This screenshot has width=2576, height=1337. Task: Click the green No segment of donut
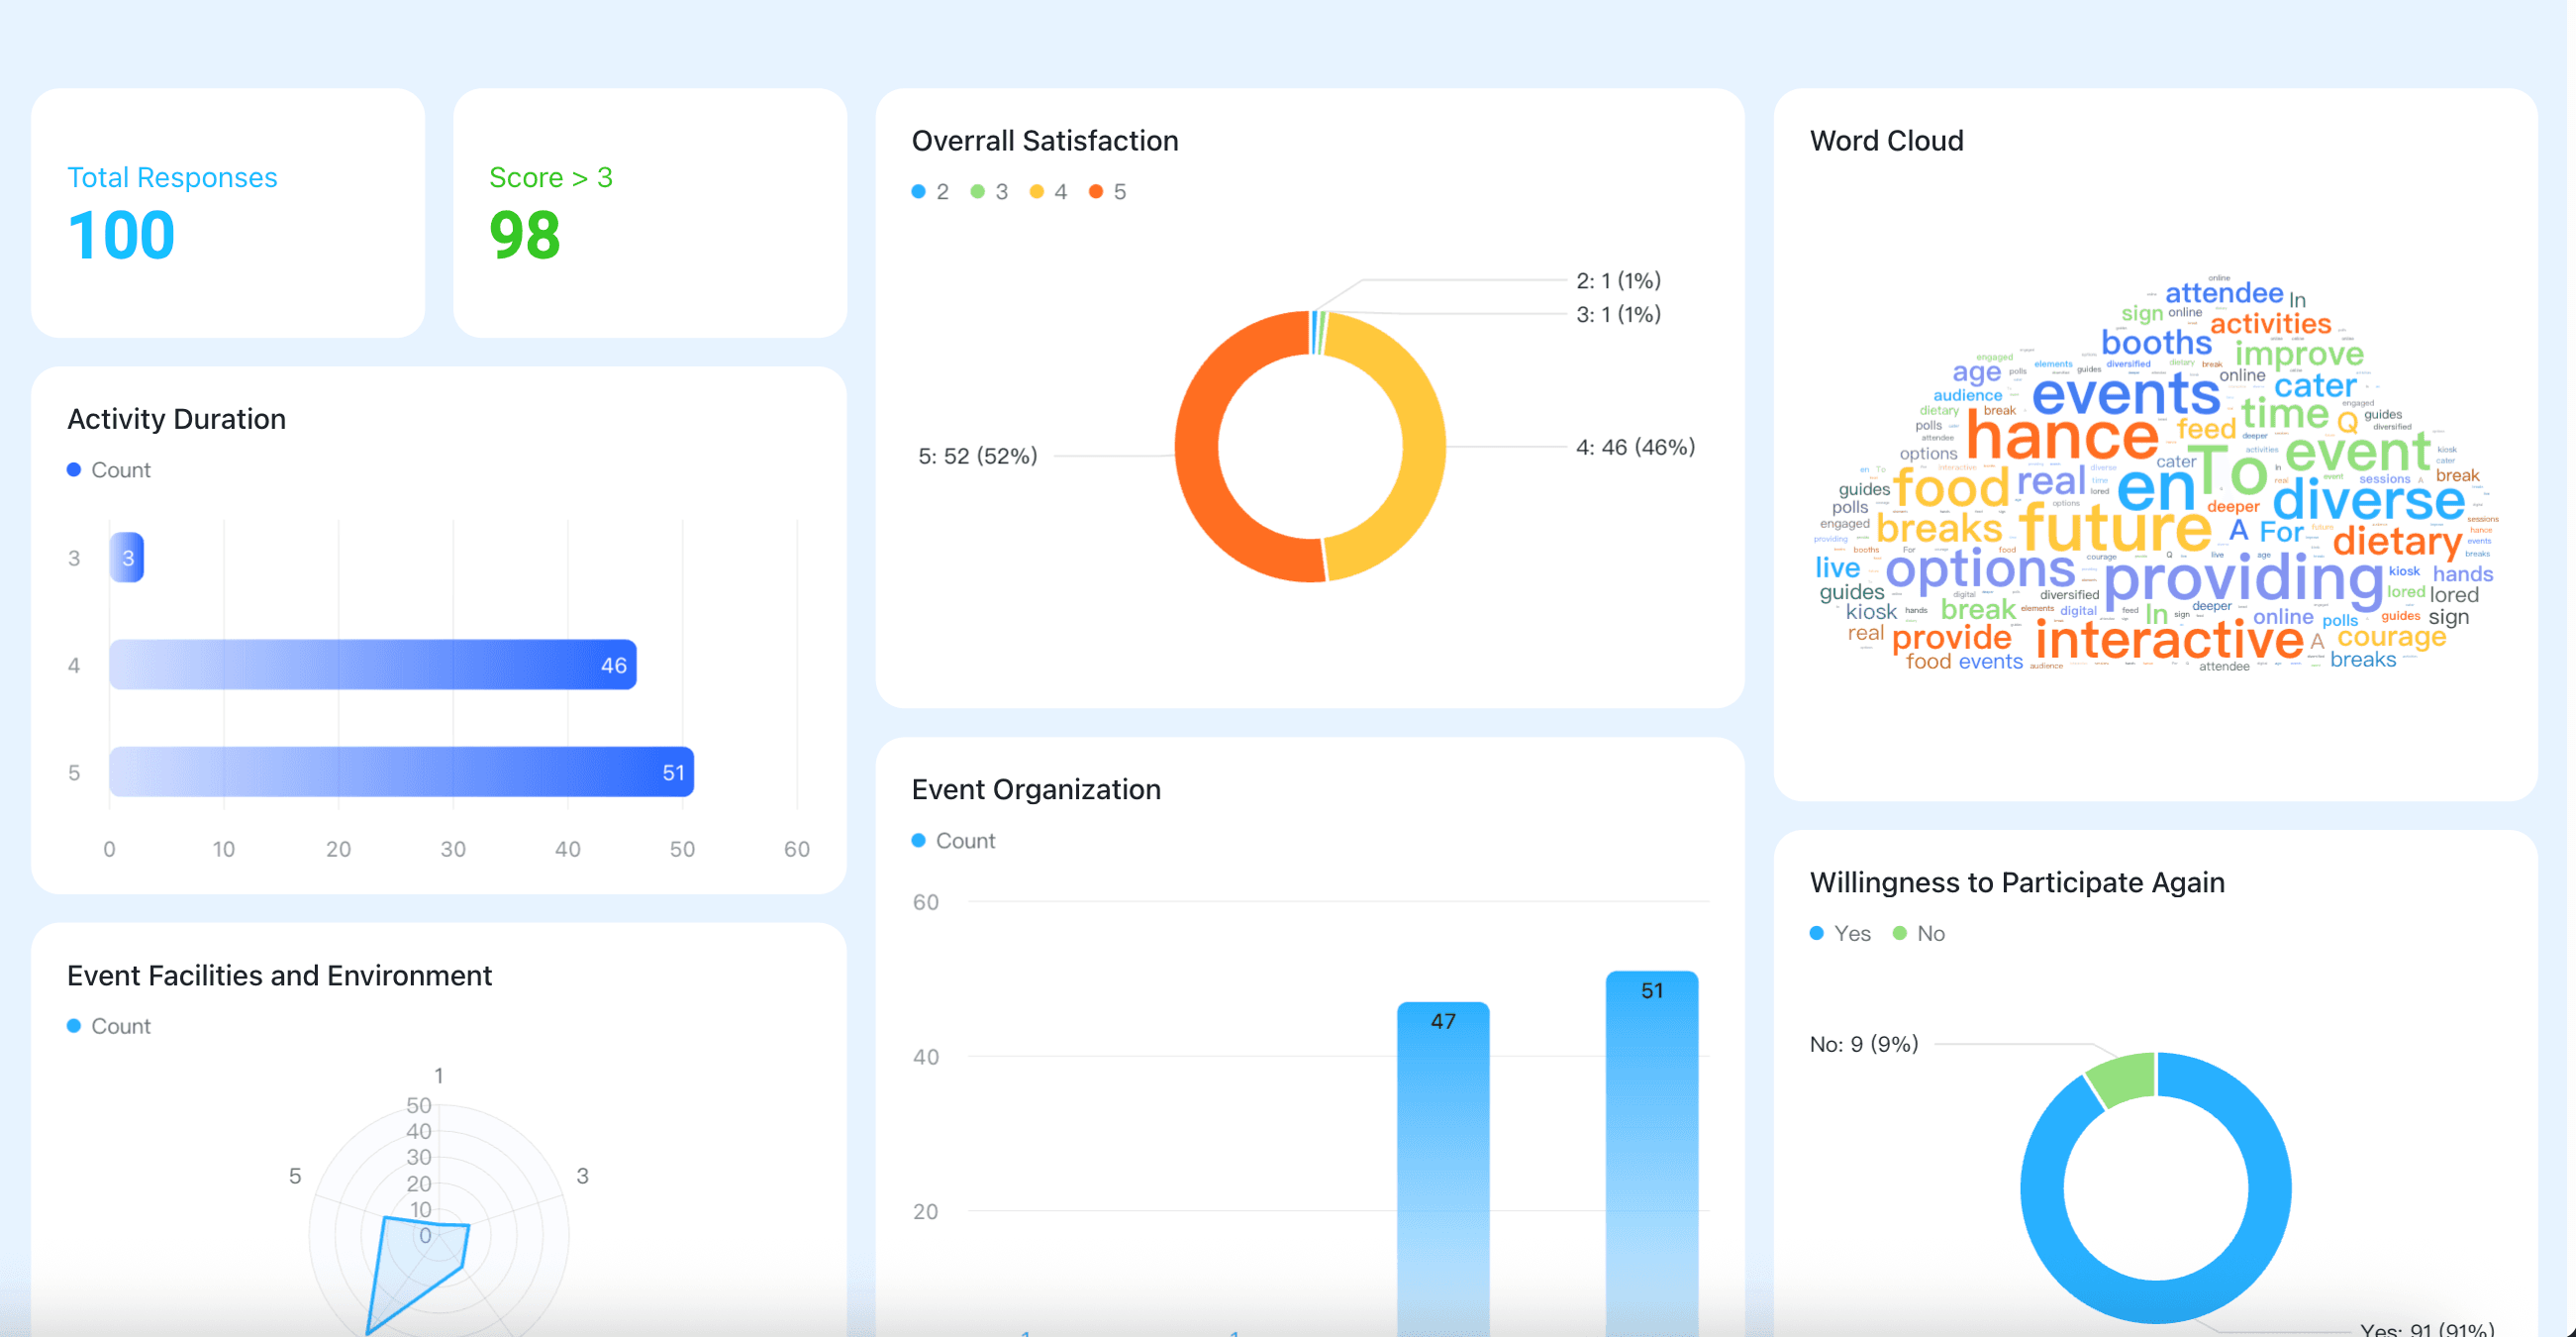click(x=2124, y=1078)
